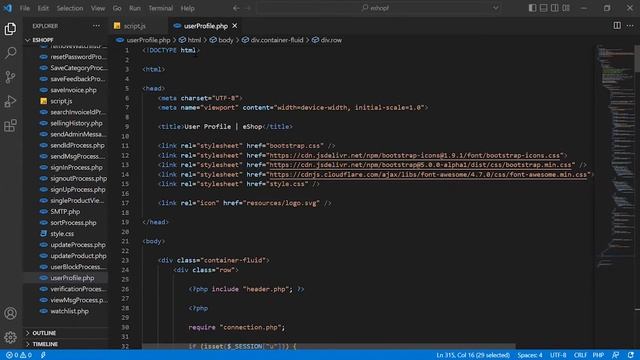Viewport: 640px width, 360px height.
Task: Open the Extensions view icon
Action: (10, 126)
